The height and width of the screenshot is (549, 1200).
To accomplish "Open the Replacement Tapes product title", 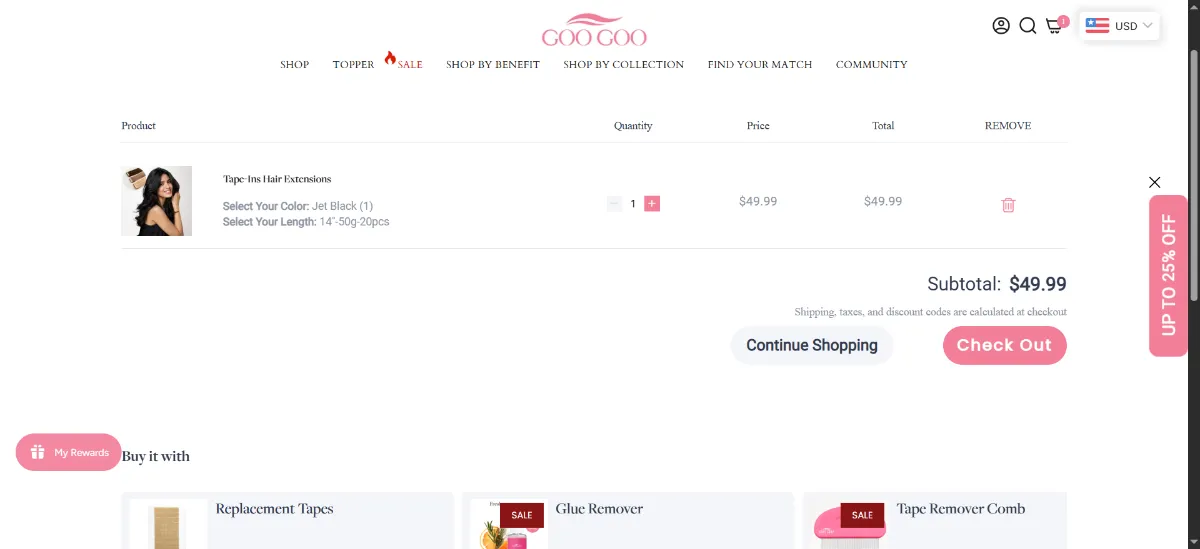I will coord(275,509).
